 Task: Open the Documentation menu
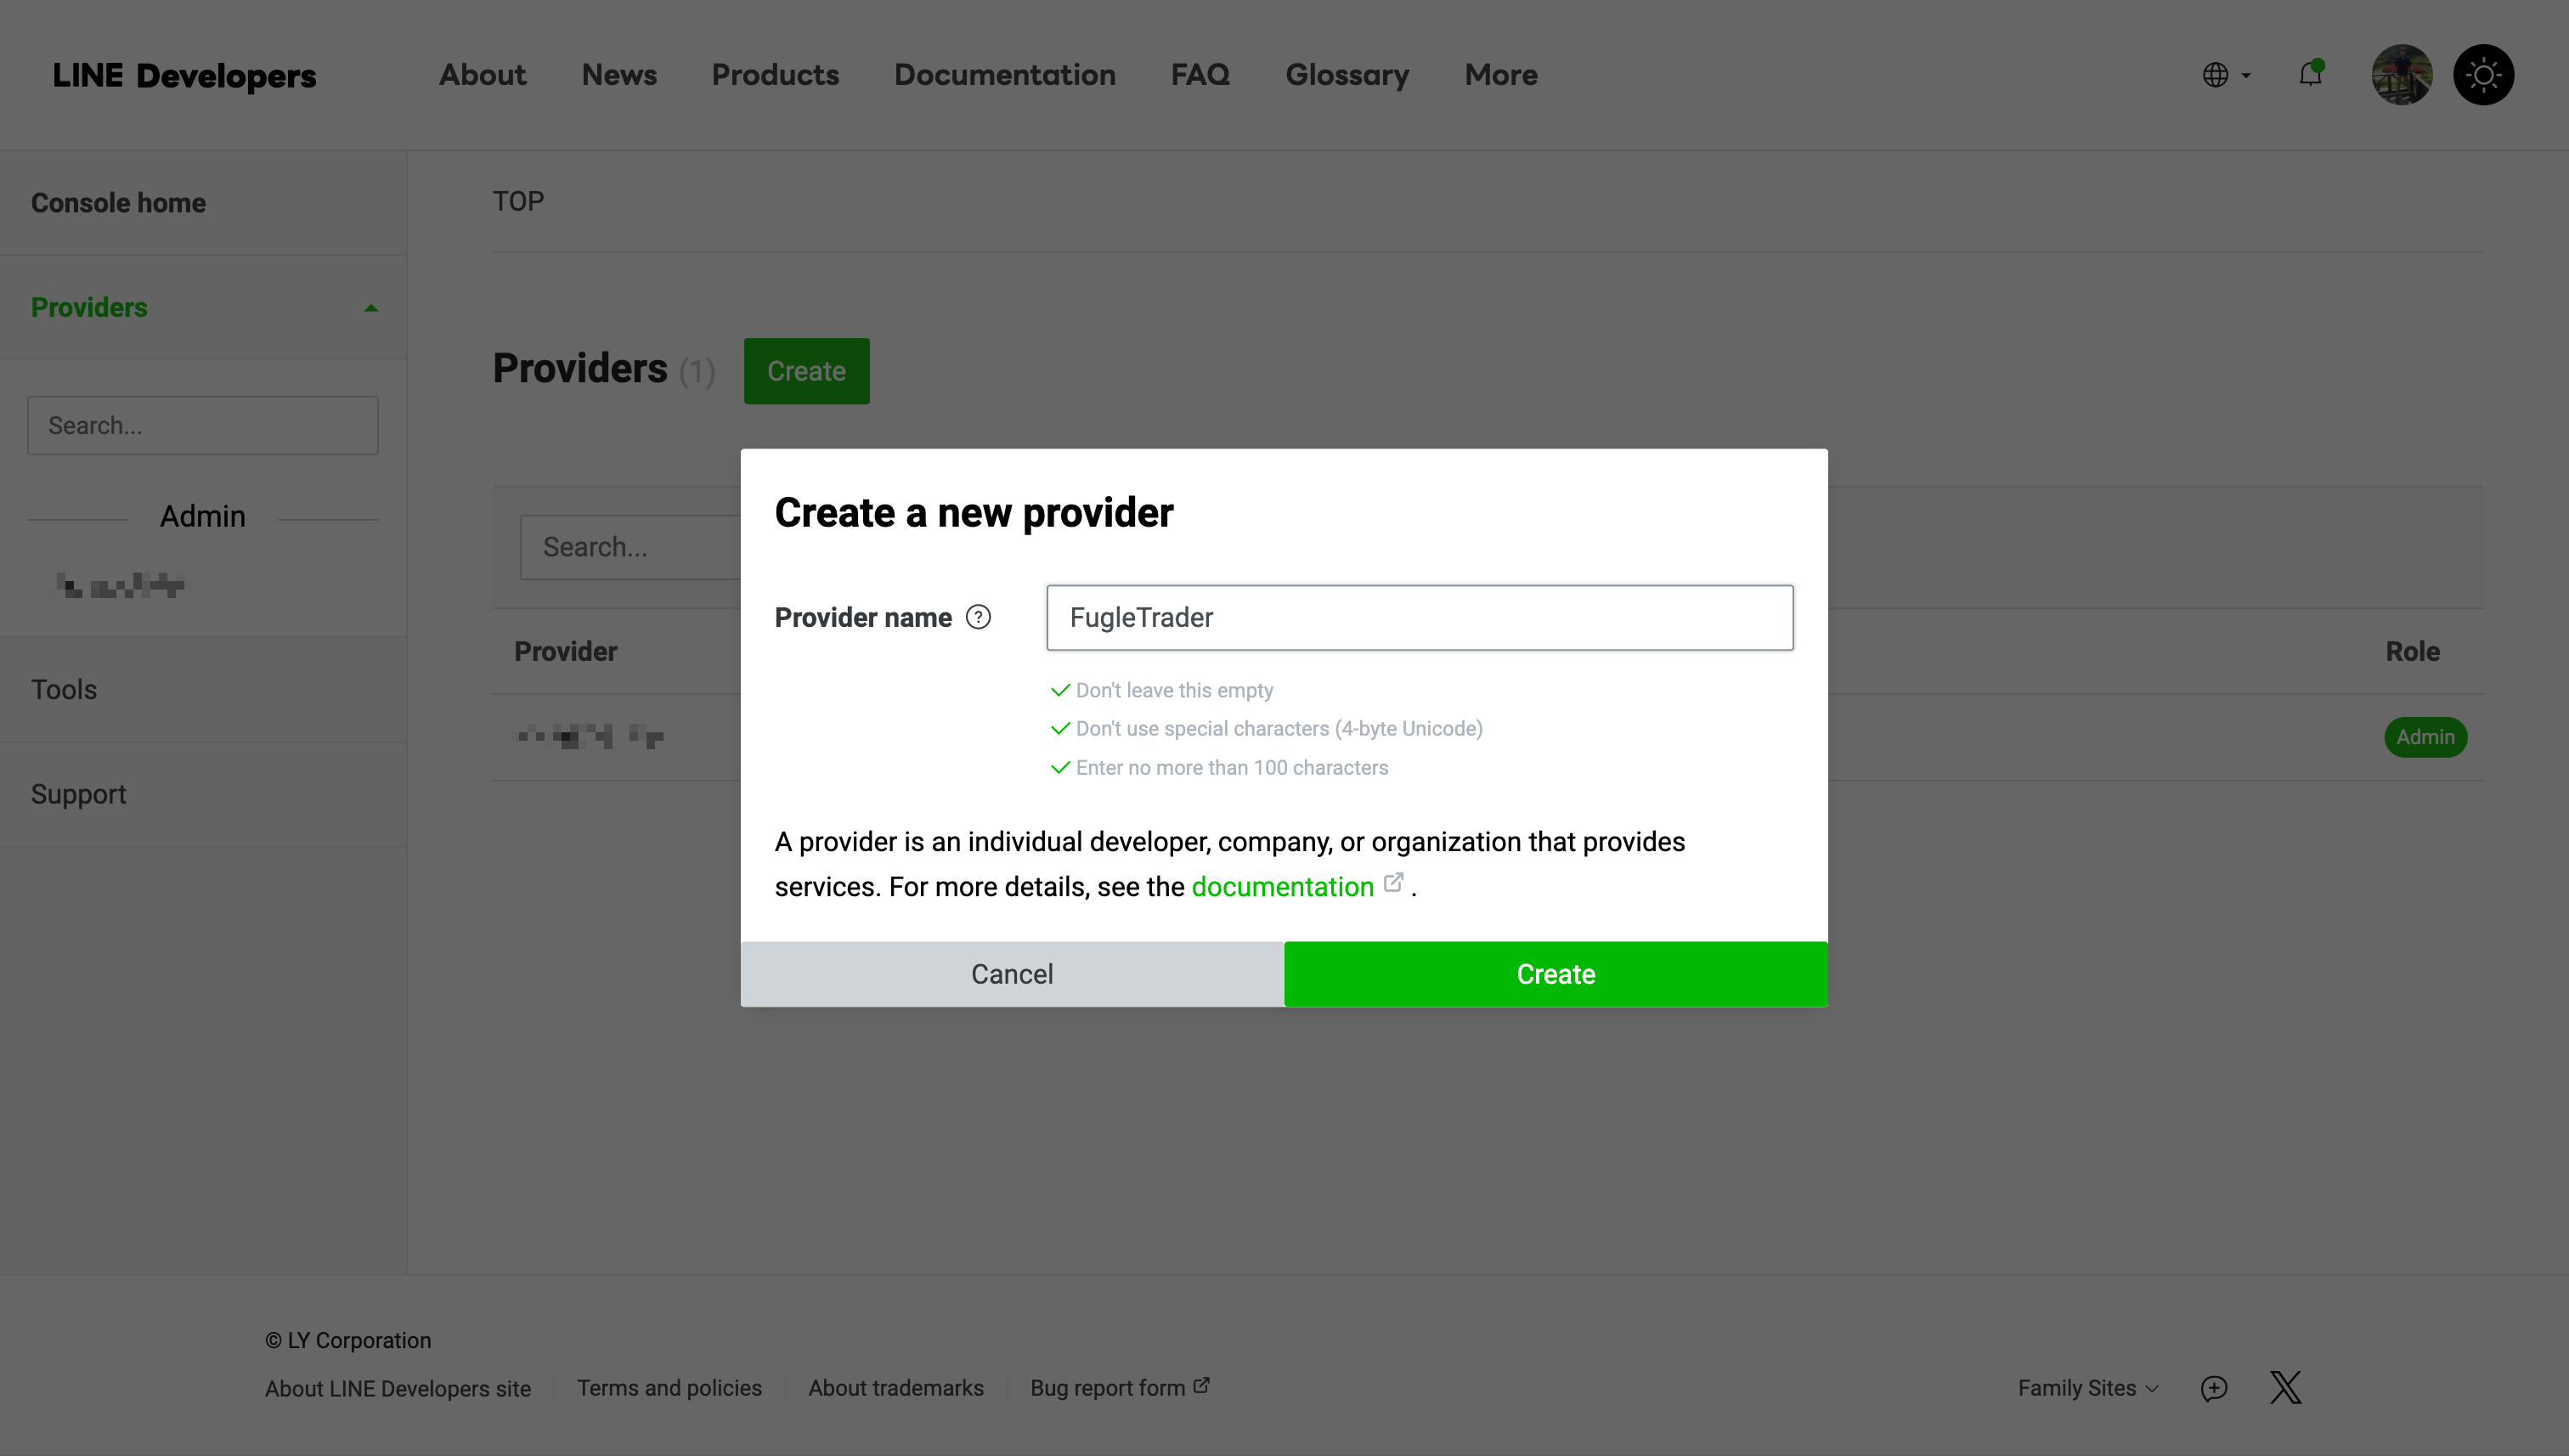click(1004, 75)
